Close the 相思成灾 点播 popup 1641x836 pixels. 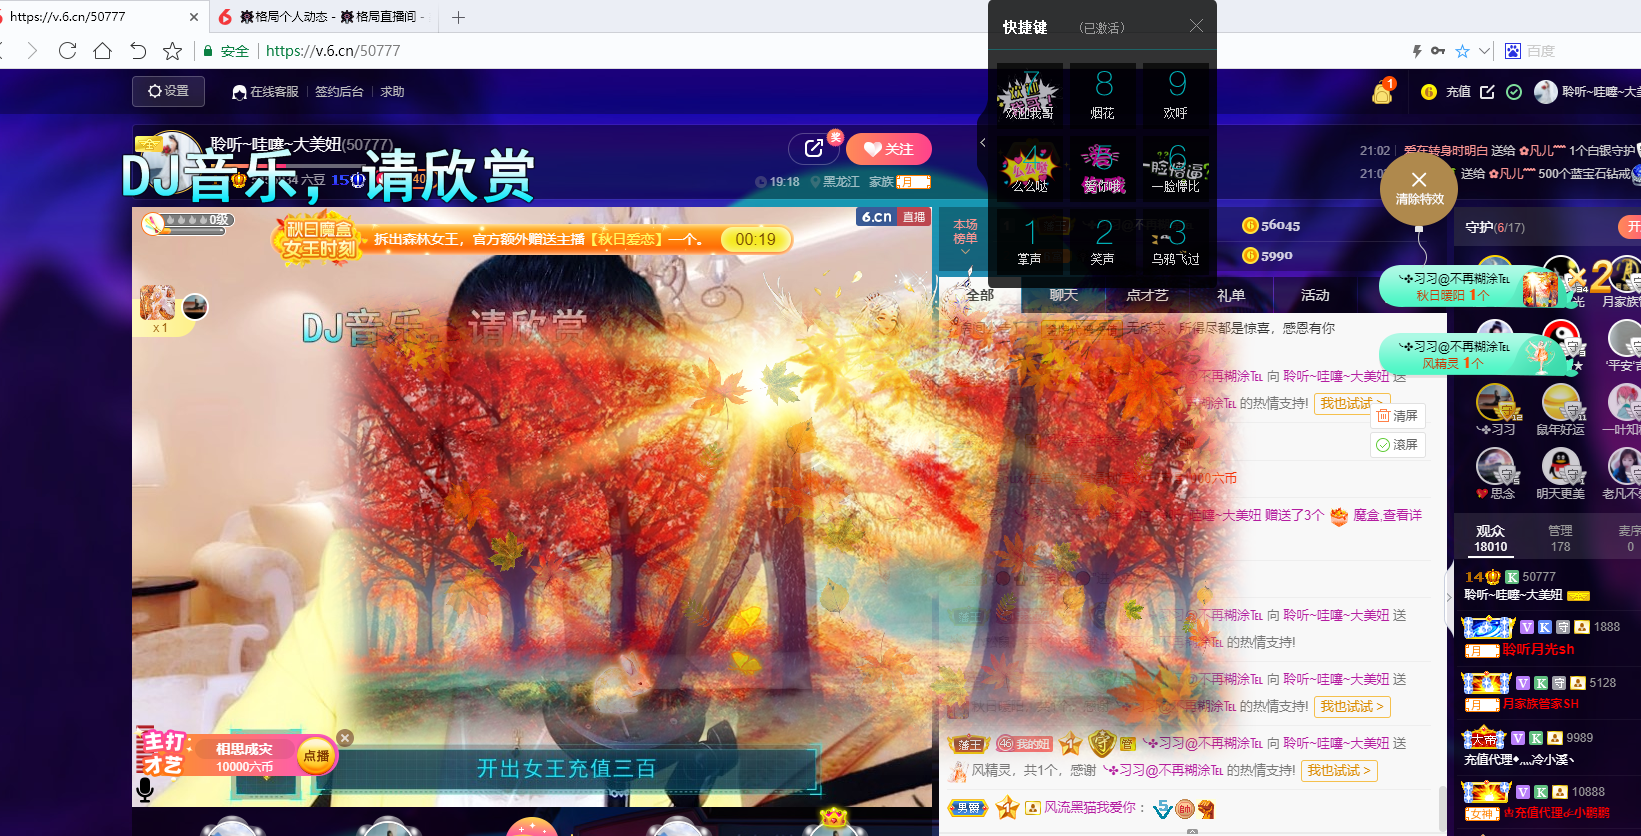(x=345, y=738)
